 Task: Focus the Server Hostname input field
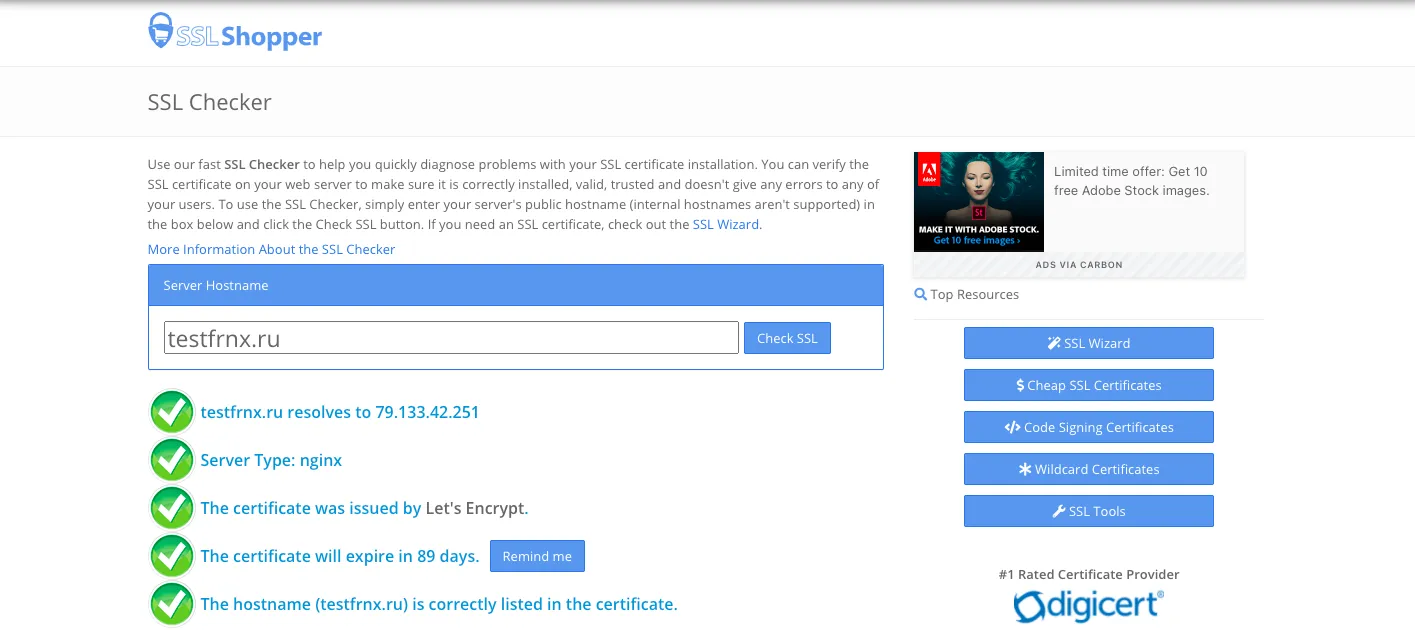(x=451, y=338)
